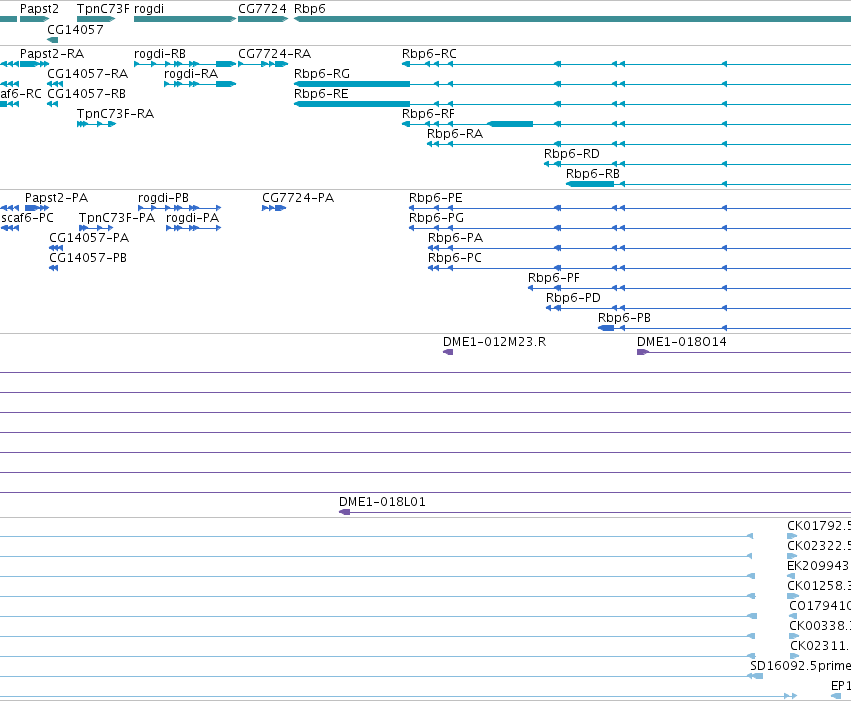
Task: Open the rogdi gene label
Action: [x=149, y=9]
